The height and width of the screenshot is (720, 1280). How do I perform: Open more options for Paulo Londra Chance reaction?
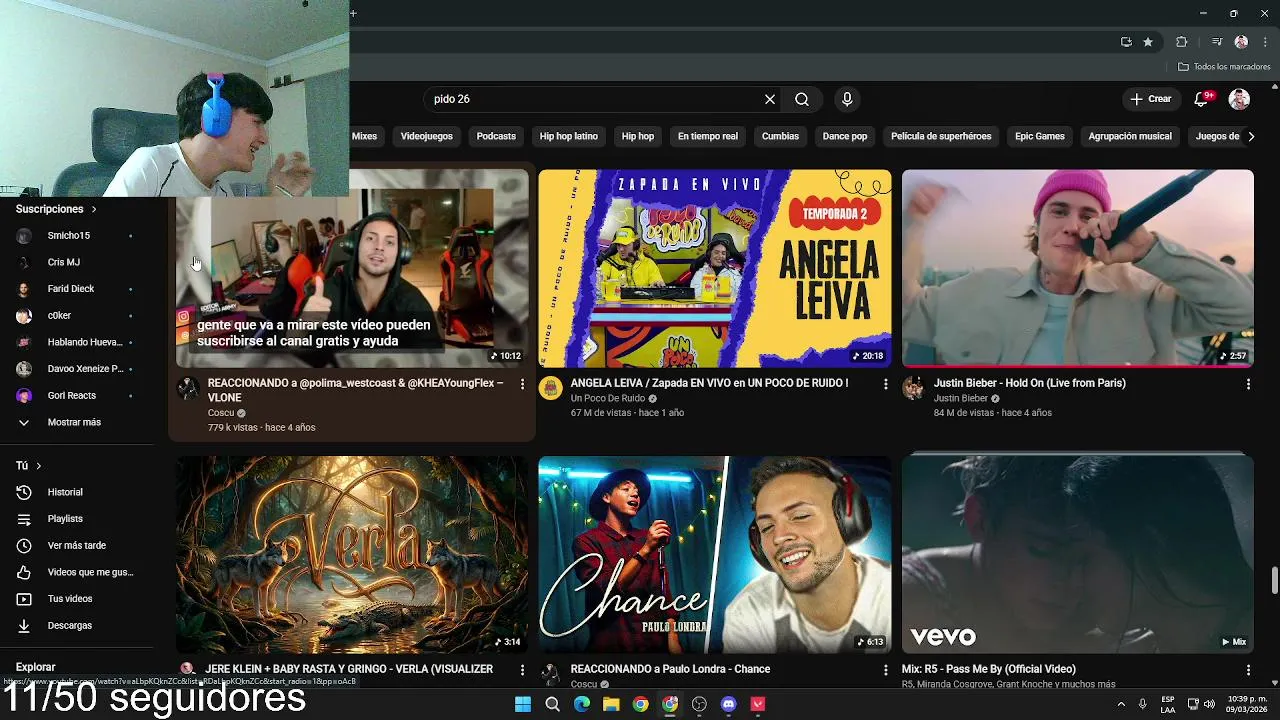[x=885, y=670]
